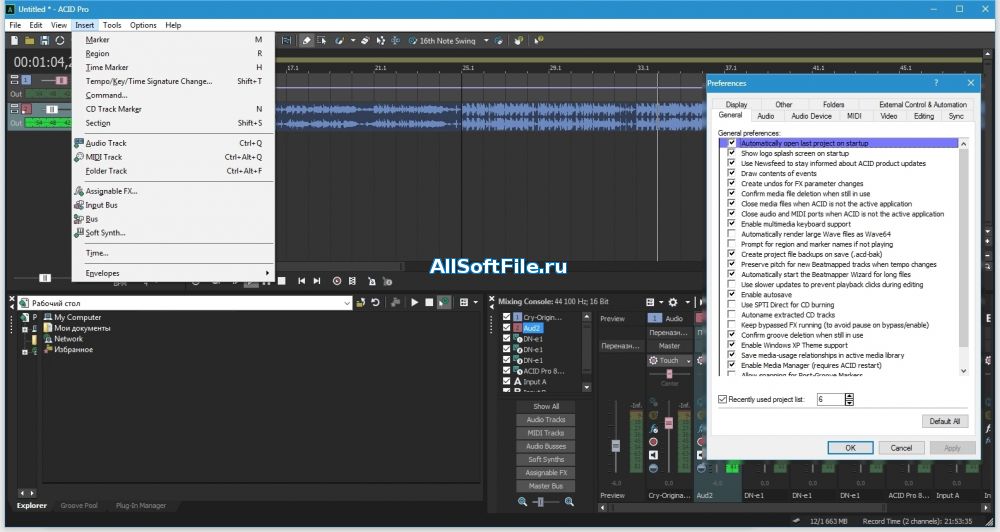Select the Selection tool next to Draw

tap(322, 40)
